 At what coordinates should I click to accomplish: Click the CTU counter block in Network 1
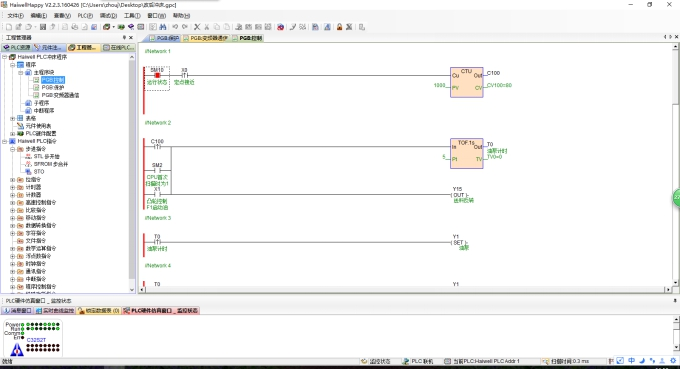[x=466, y=82]
